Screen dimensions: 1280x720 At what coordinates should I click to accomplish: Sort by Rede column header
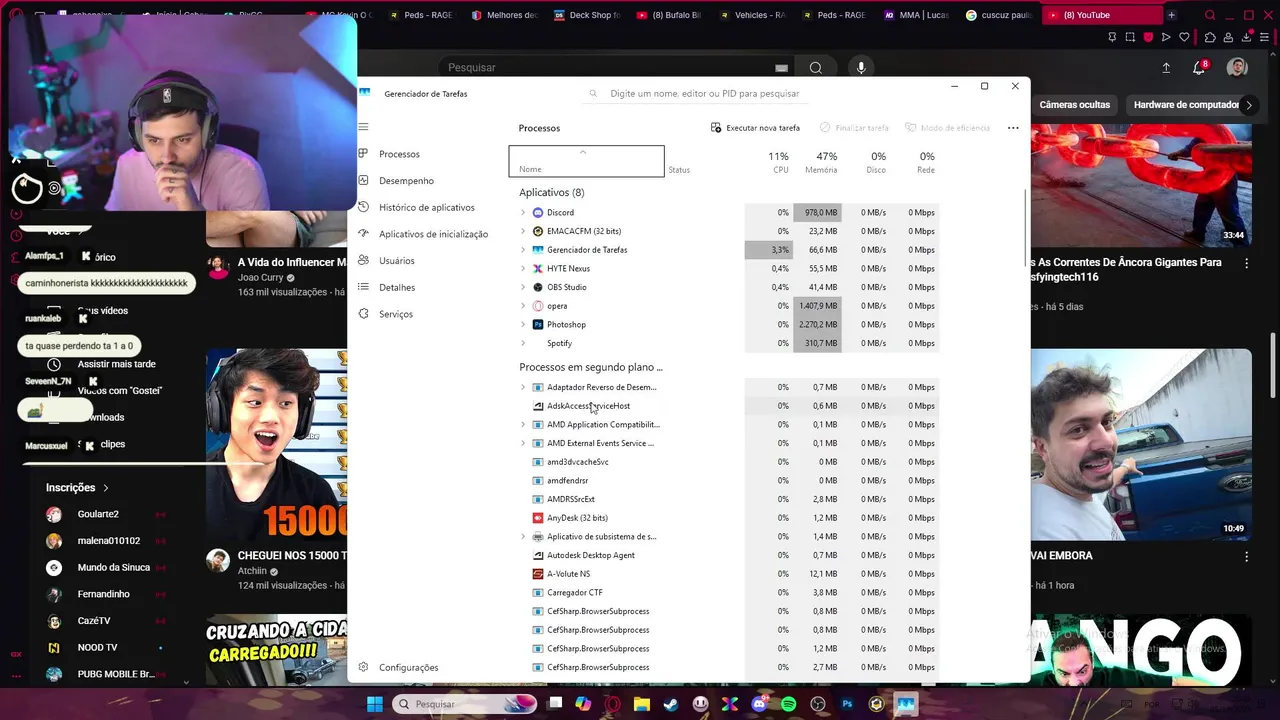click(926, 162)
